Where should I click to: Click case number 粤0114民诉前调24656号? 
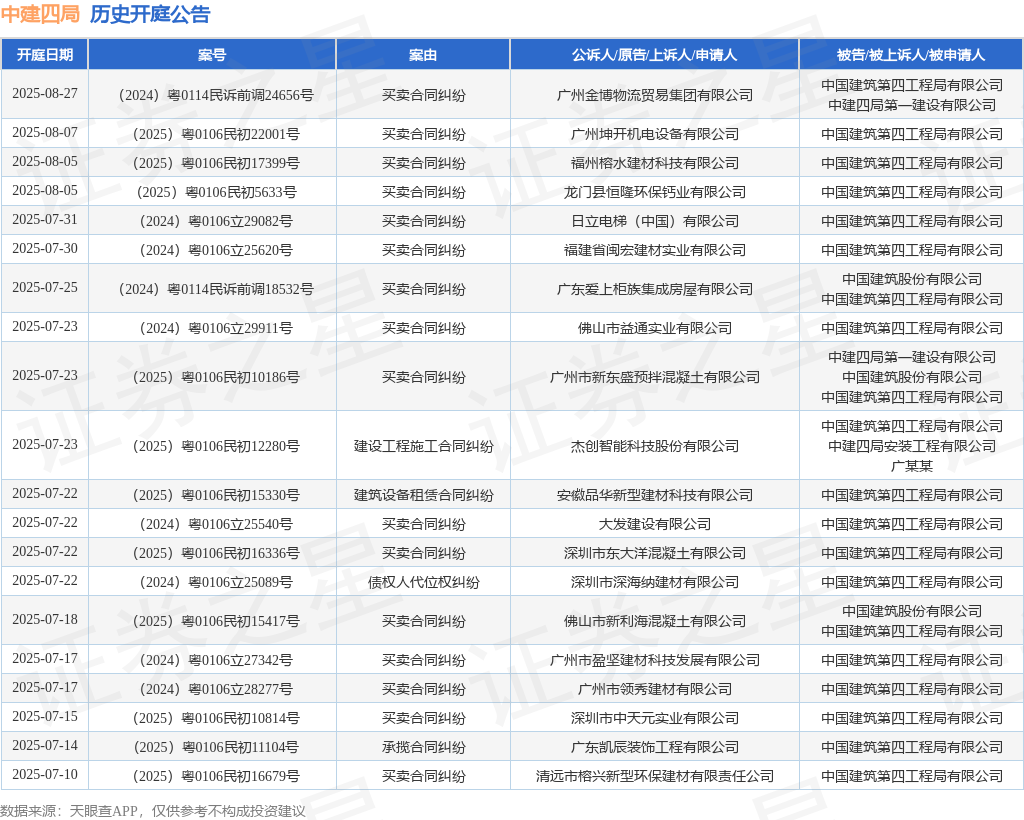[x=216, y=95]
